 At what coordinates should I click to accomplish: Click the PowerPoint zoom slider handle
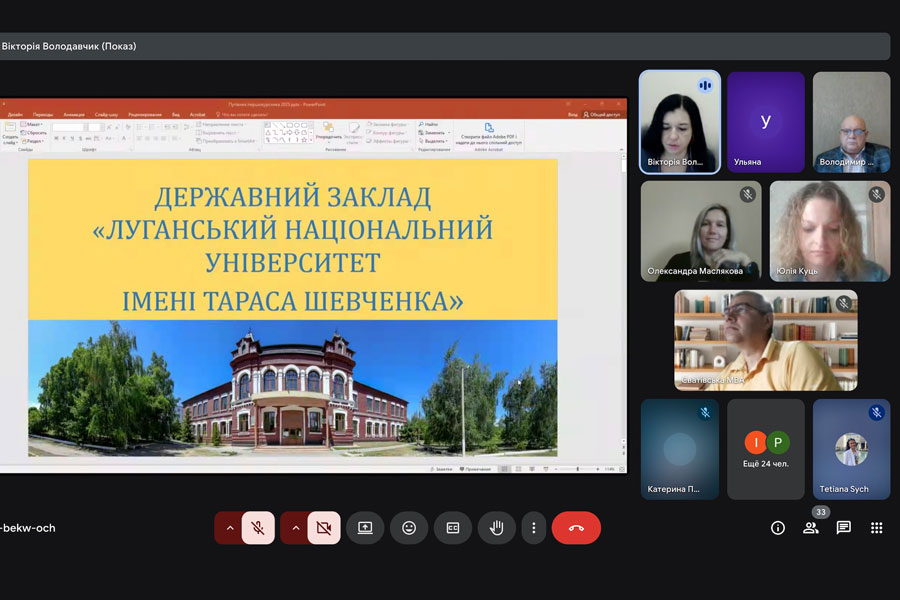coord(578,469)
